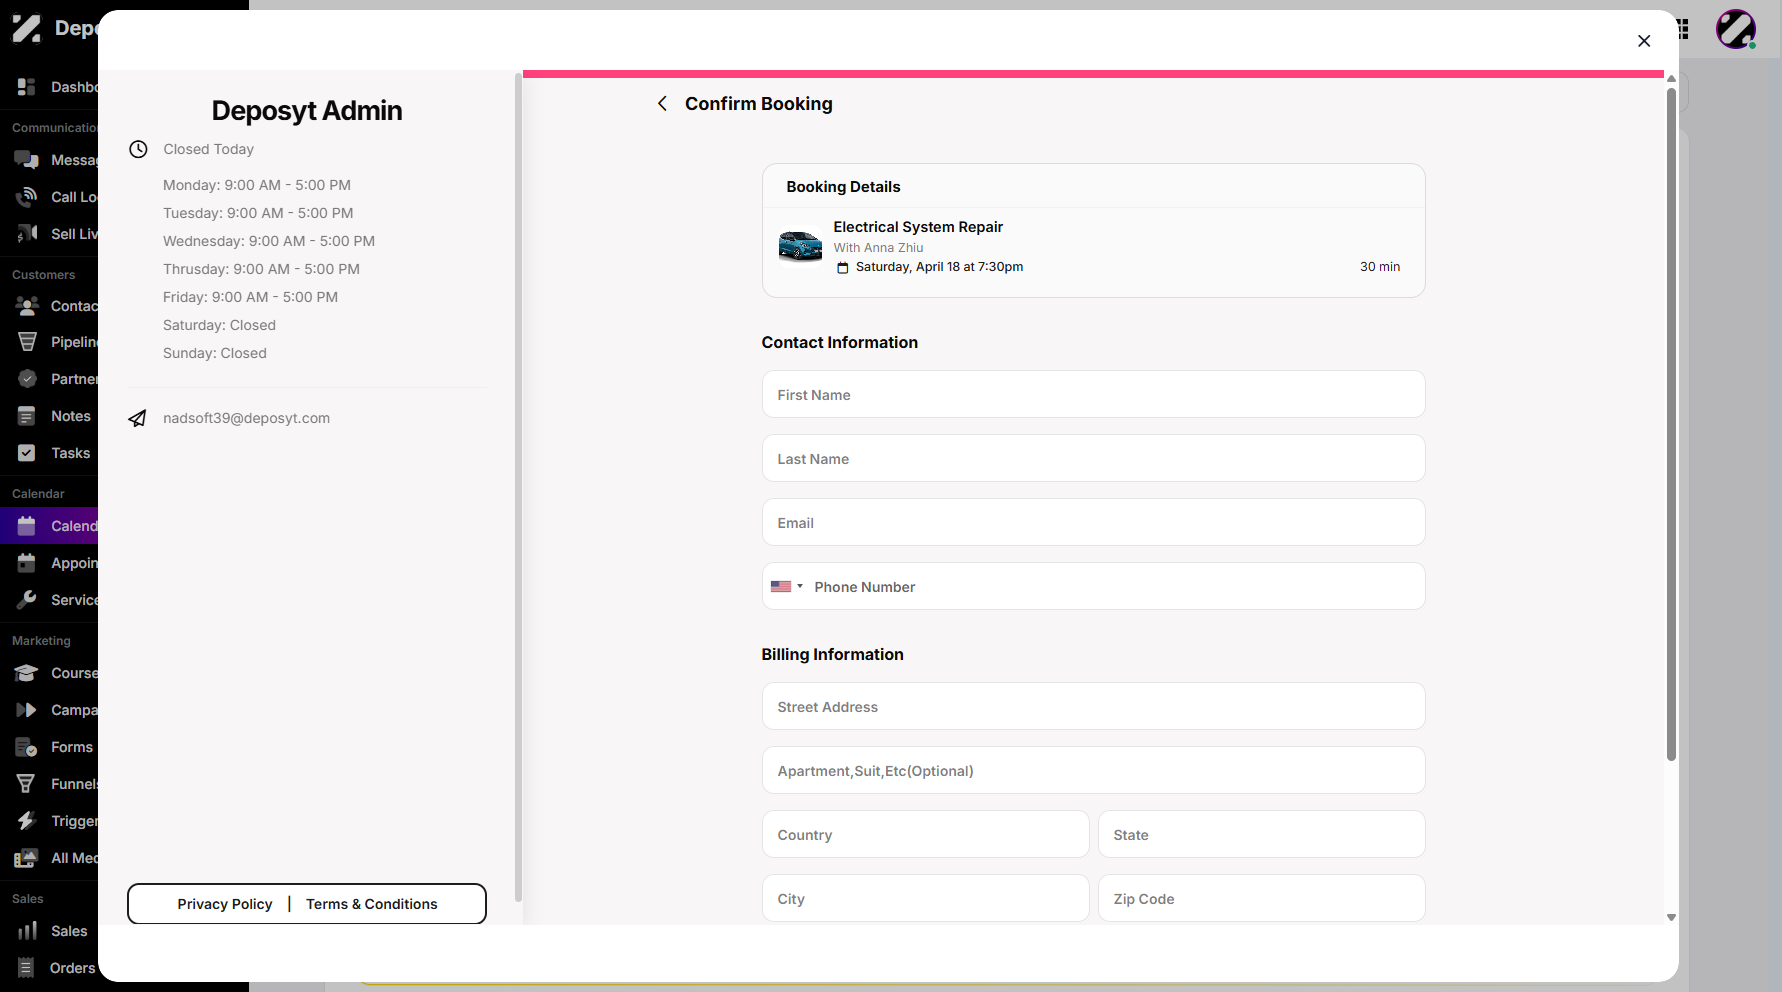
Task: Click the Deposyt logo in sidebar
Action: coord(27,28)
